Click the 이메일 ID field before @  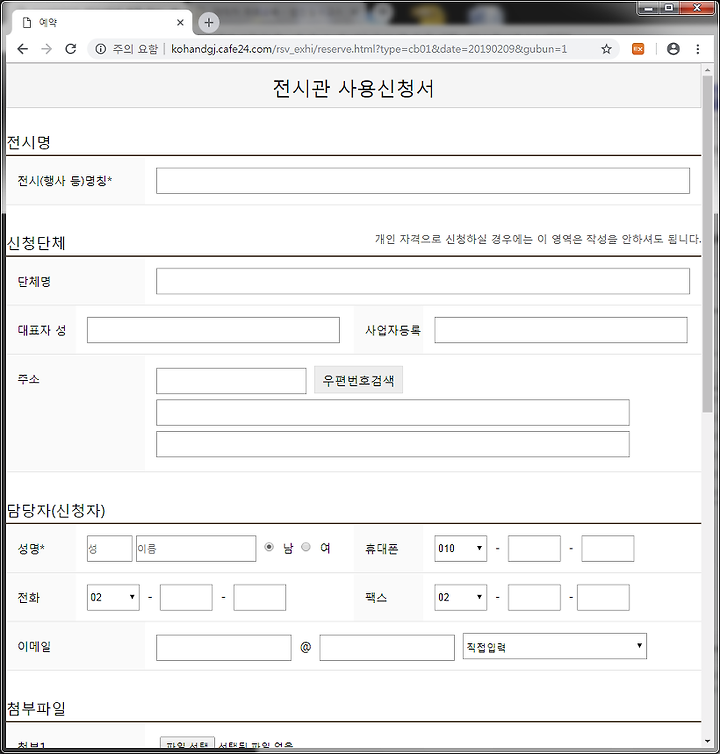pyautogui.click(x=224, y=648)
